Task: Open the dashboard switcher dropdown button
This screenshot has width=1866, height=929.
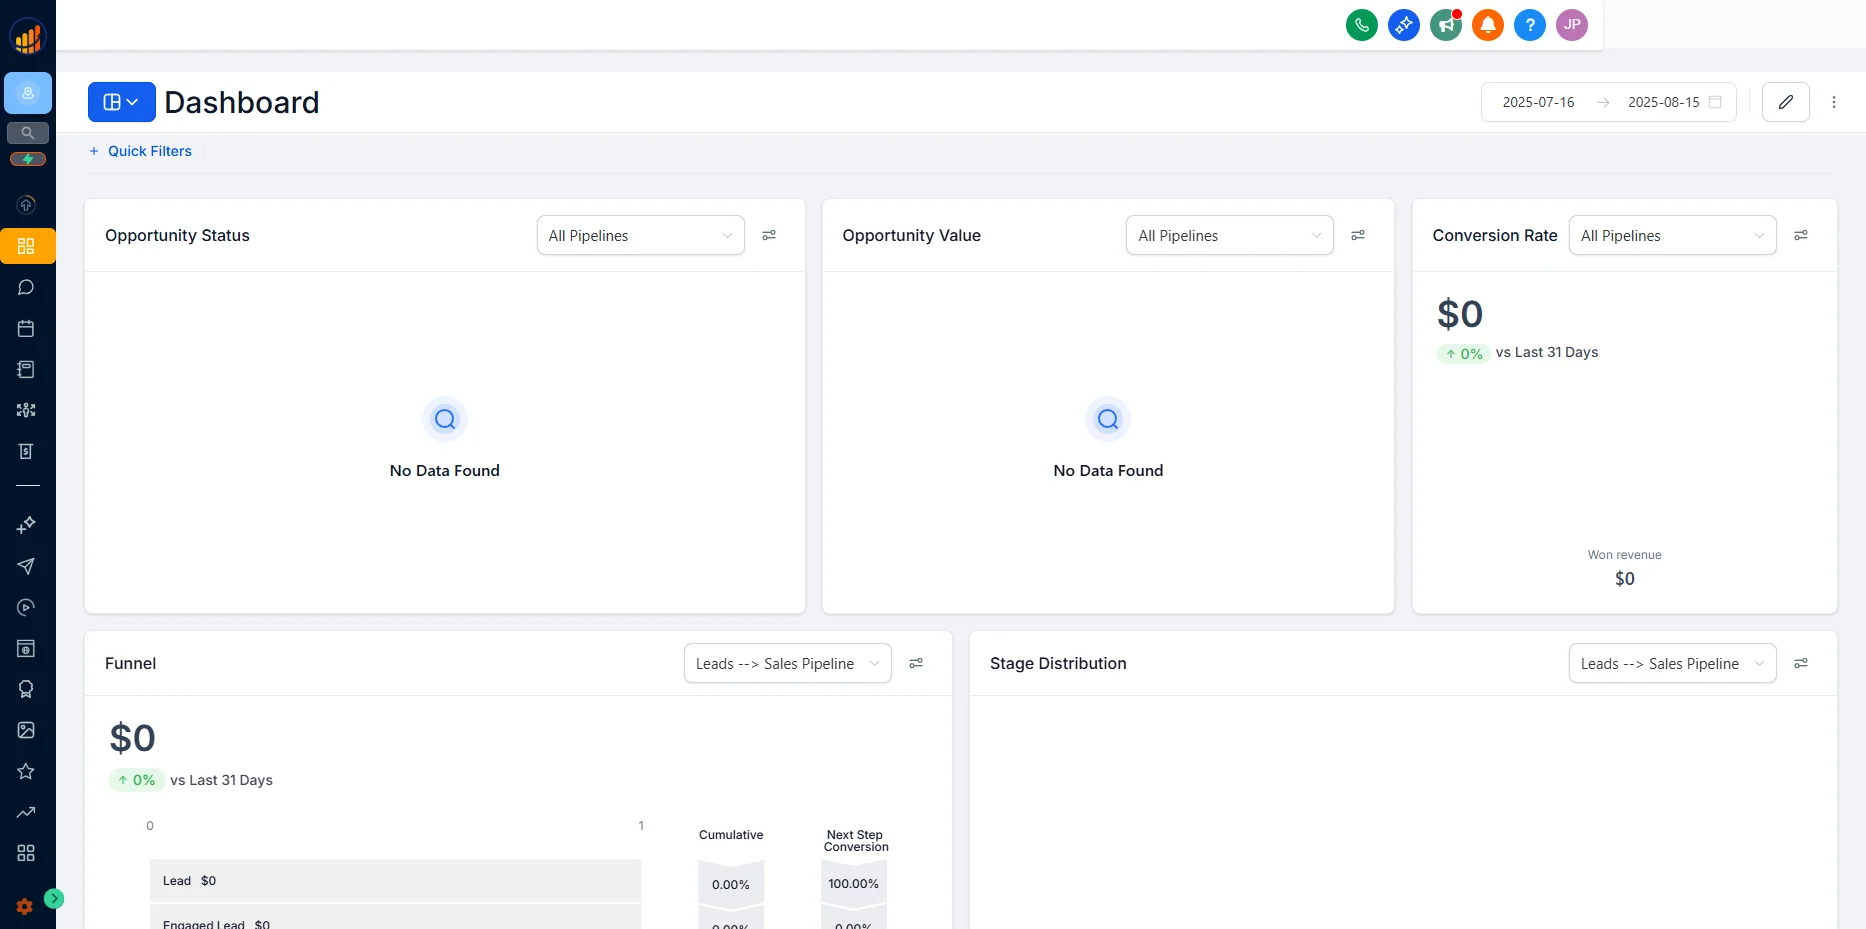Action: point(121,102)
